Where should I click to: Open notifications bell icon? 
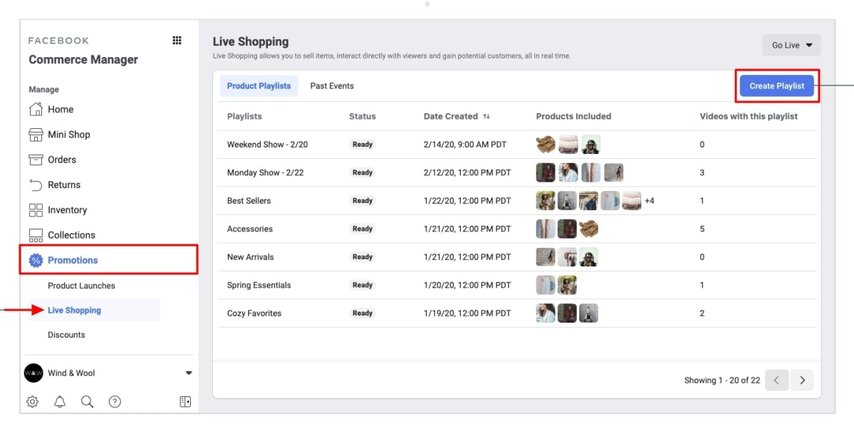[x=60, y=402]
